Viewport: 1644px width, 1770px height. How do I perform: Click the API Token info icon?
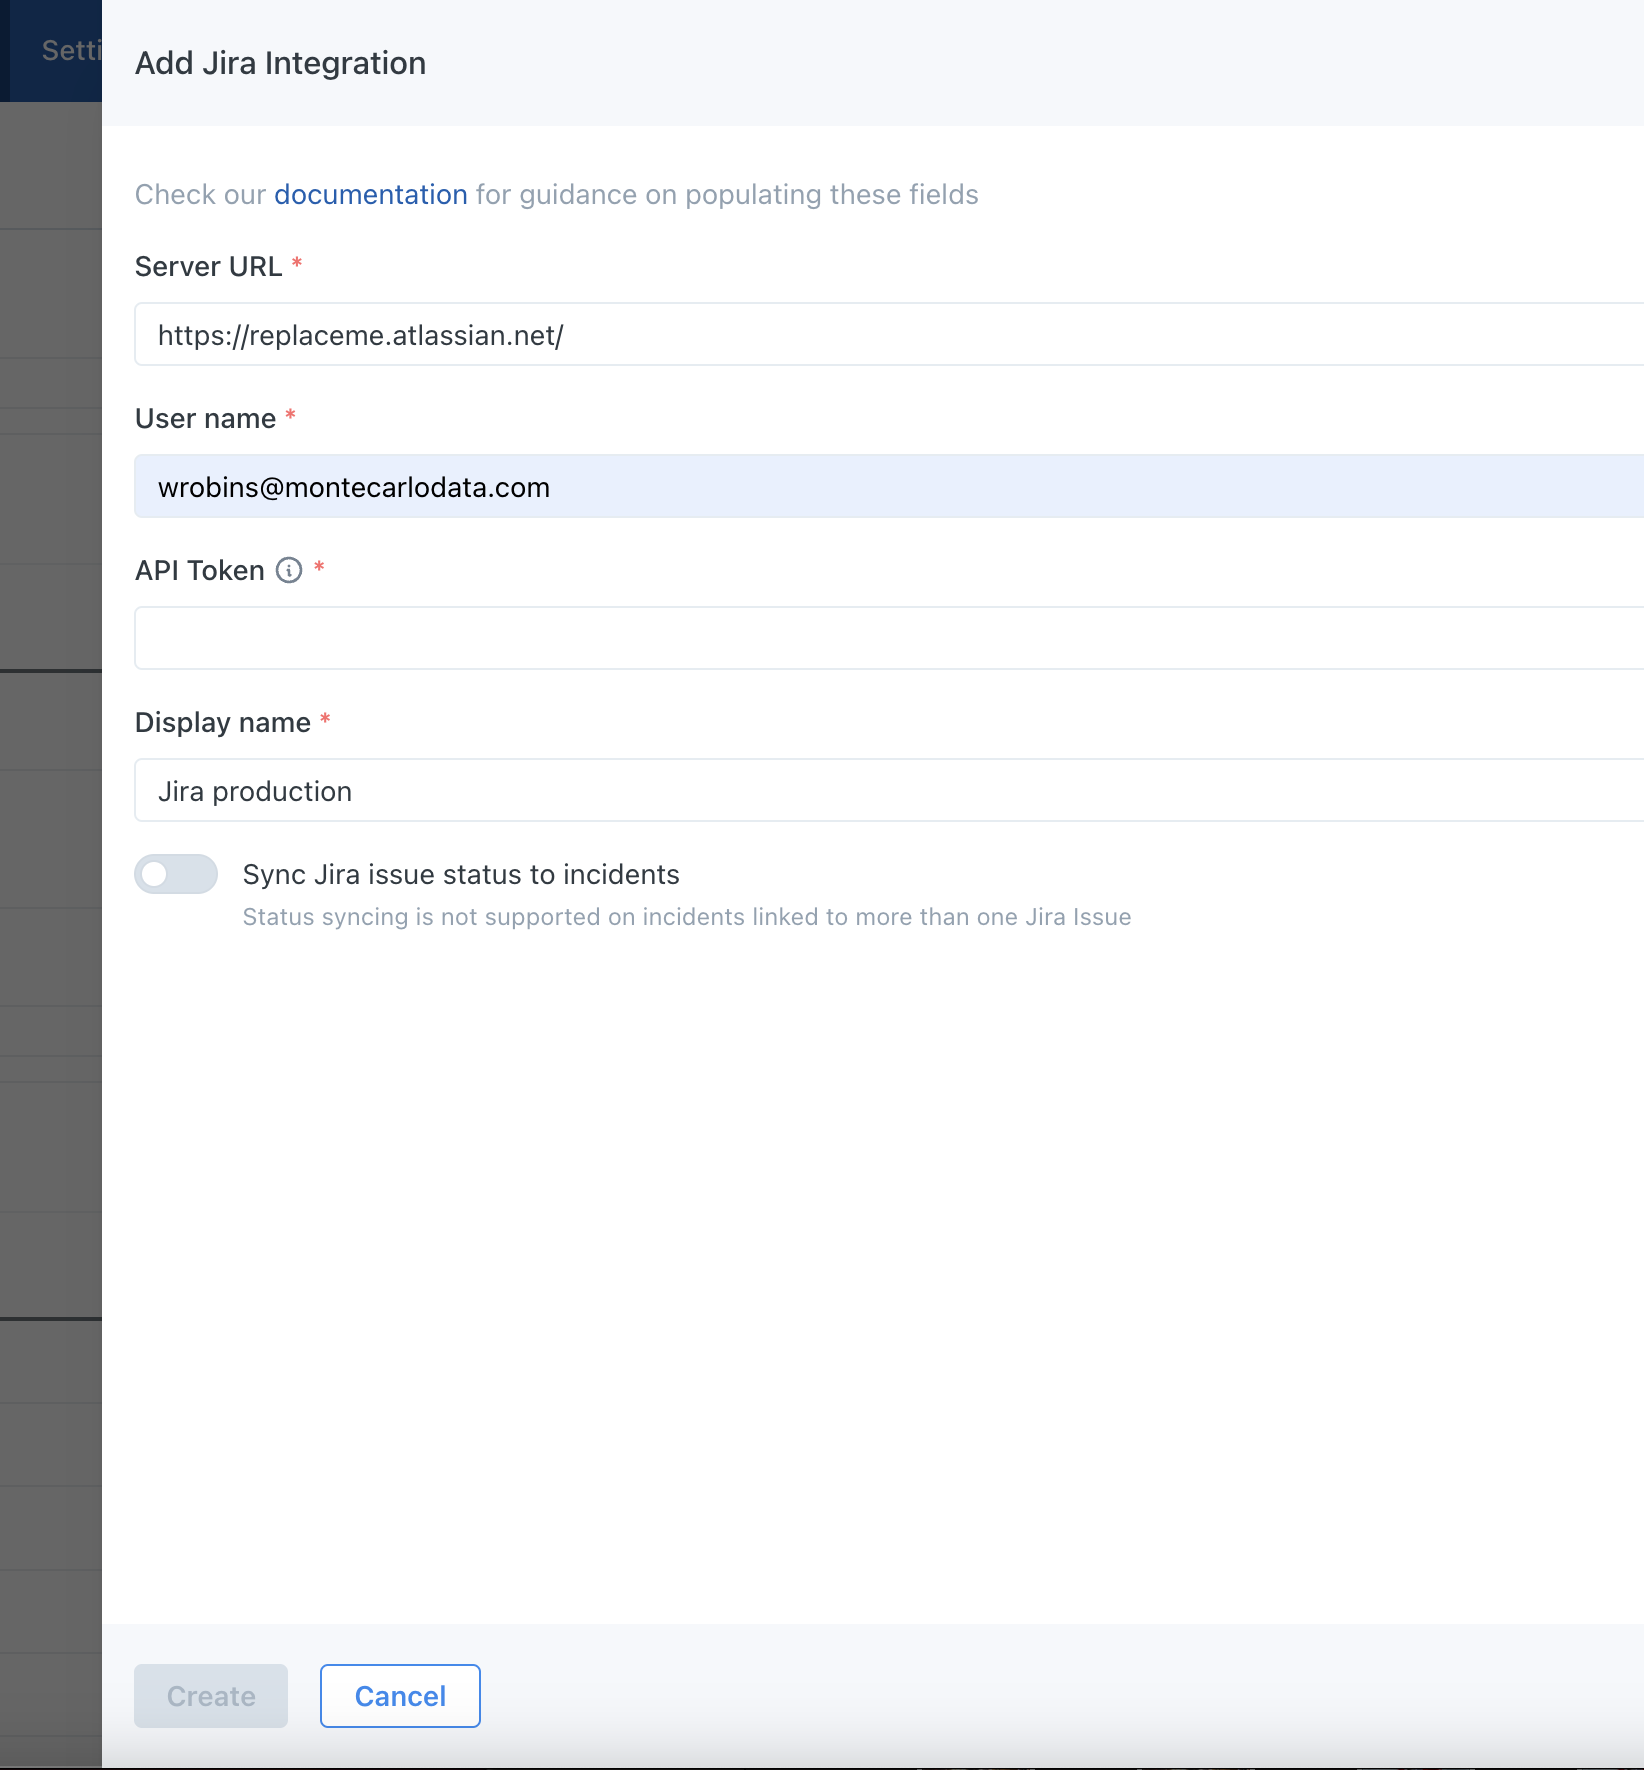pyautogui.click(x=289, y=570)
